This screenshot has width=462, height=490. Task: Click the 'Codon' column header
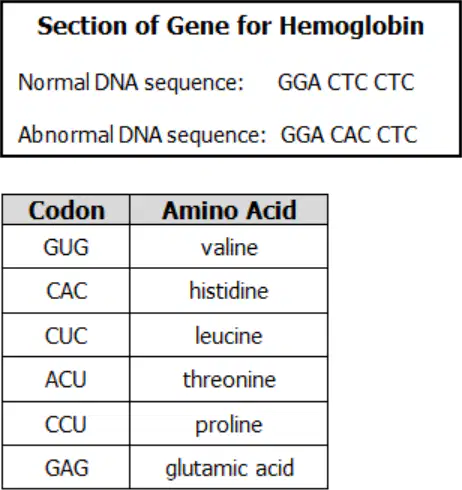(66, 210)
